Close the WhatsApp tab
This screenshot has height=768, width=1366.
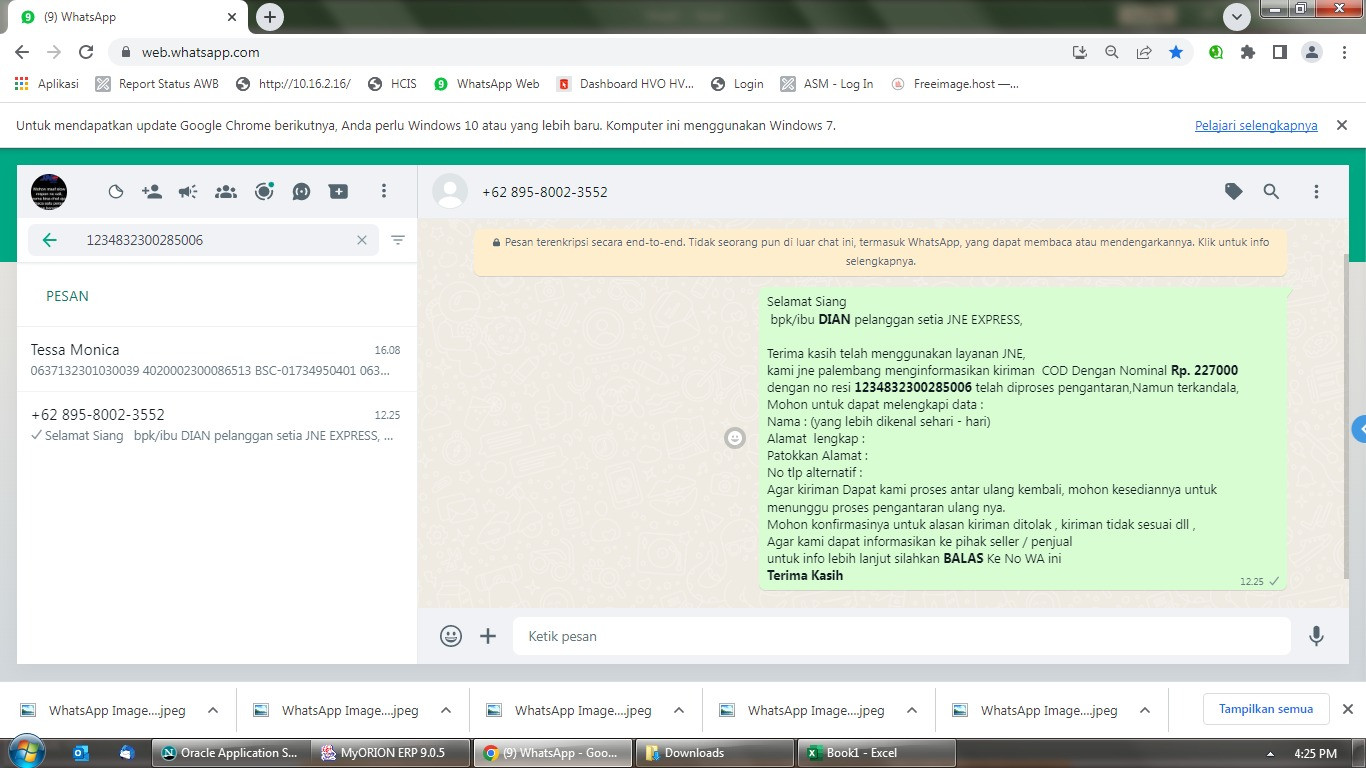(232, 17)
